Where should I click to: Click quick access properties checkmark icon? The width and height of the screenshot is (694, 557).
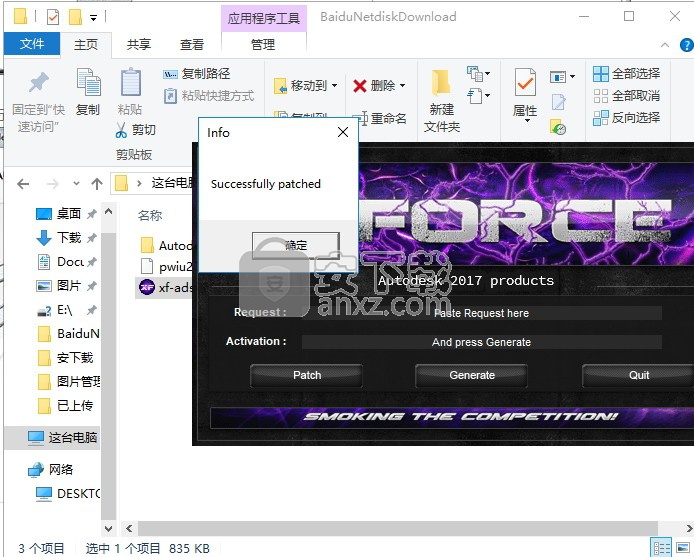pos(53,17)
